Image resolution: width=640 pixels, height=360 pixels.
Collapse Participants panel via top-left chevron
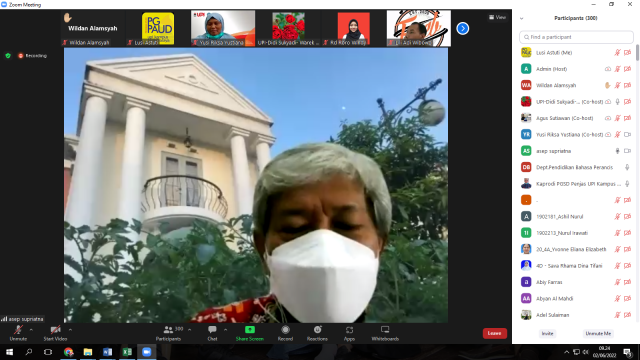522,18
